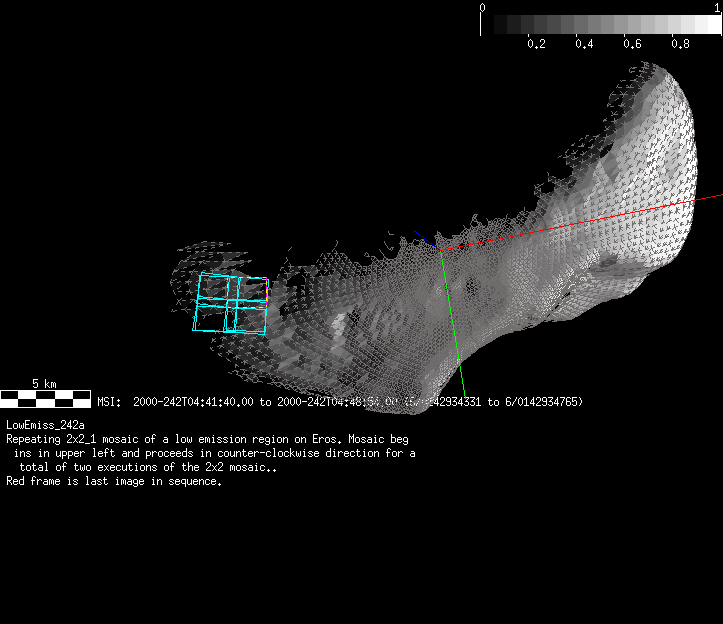
Task: Click the '5 km' scale label
Action: pyautogui.click(x=44, y=384)
